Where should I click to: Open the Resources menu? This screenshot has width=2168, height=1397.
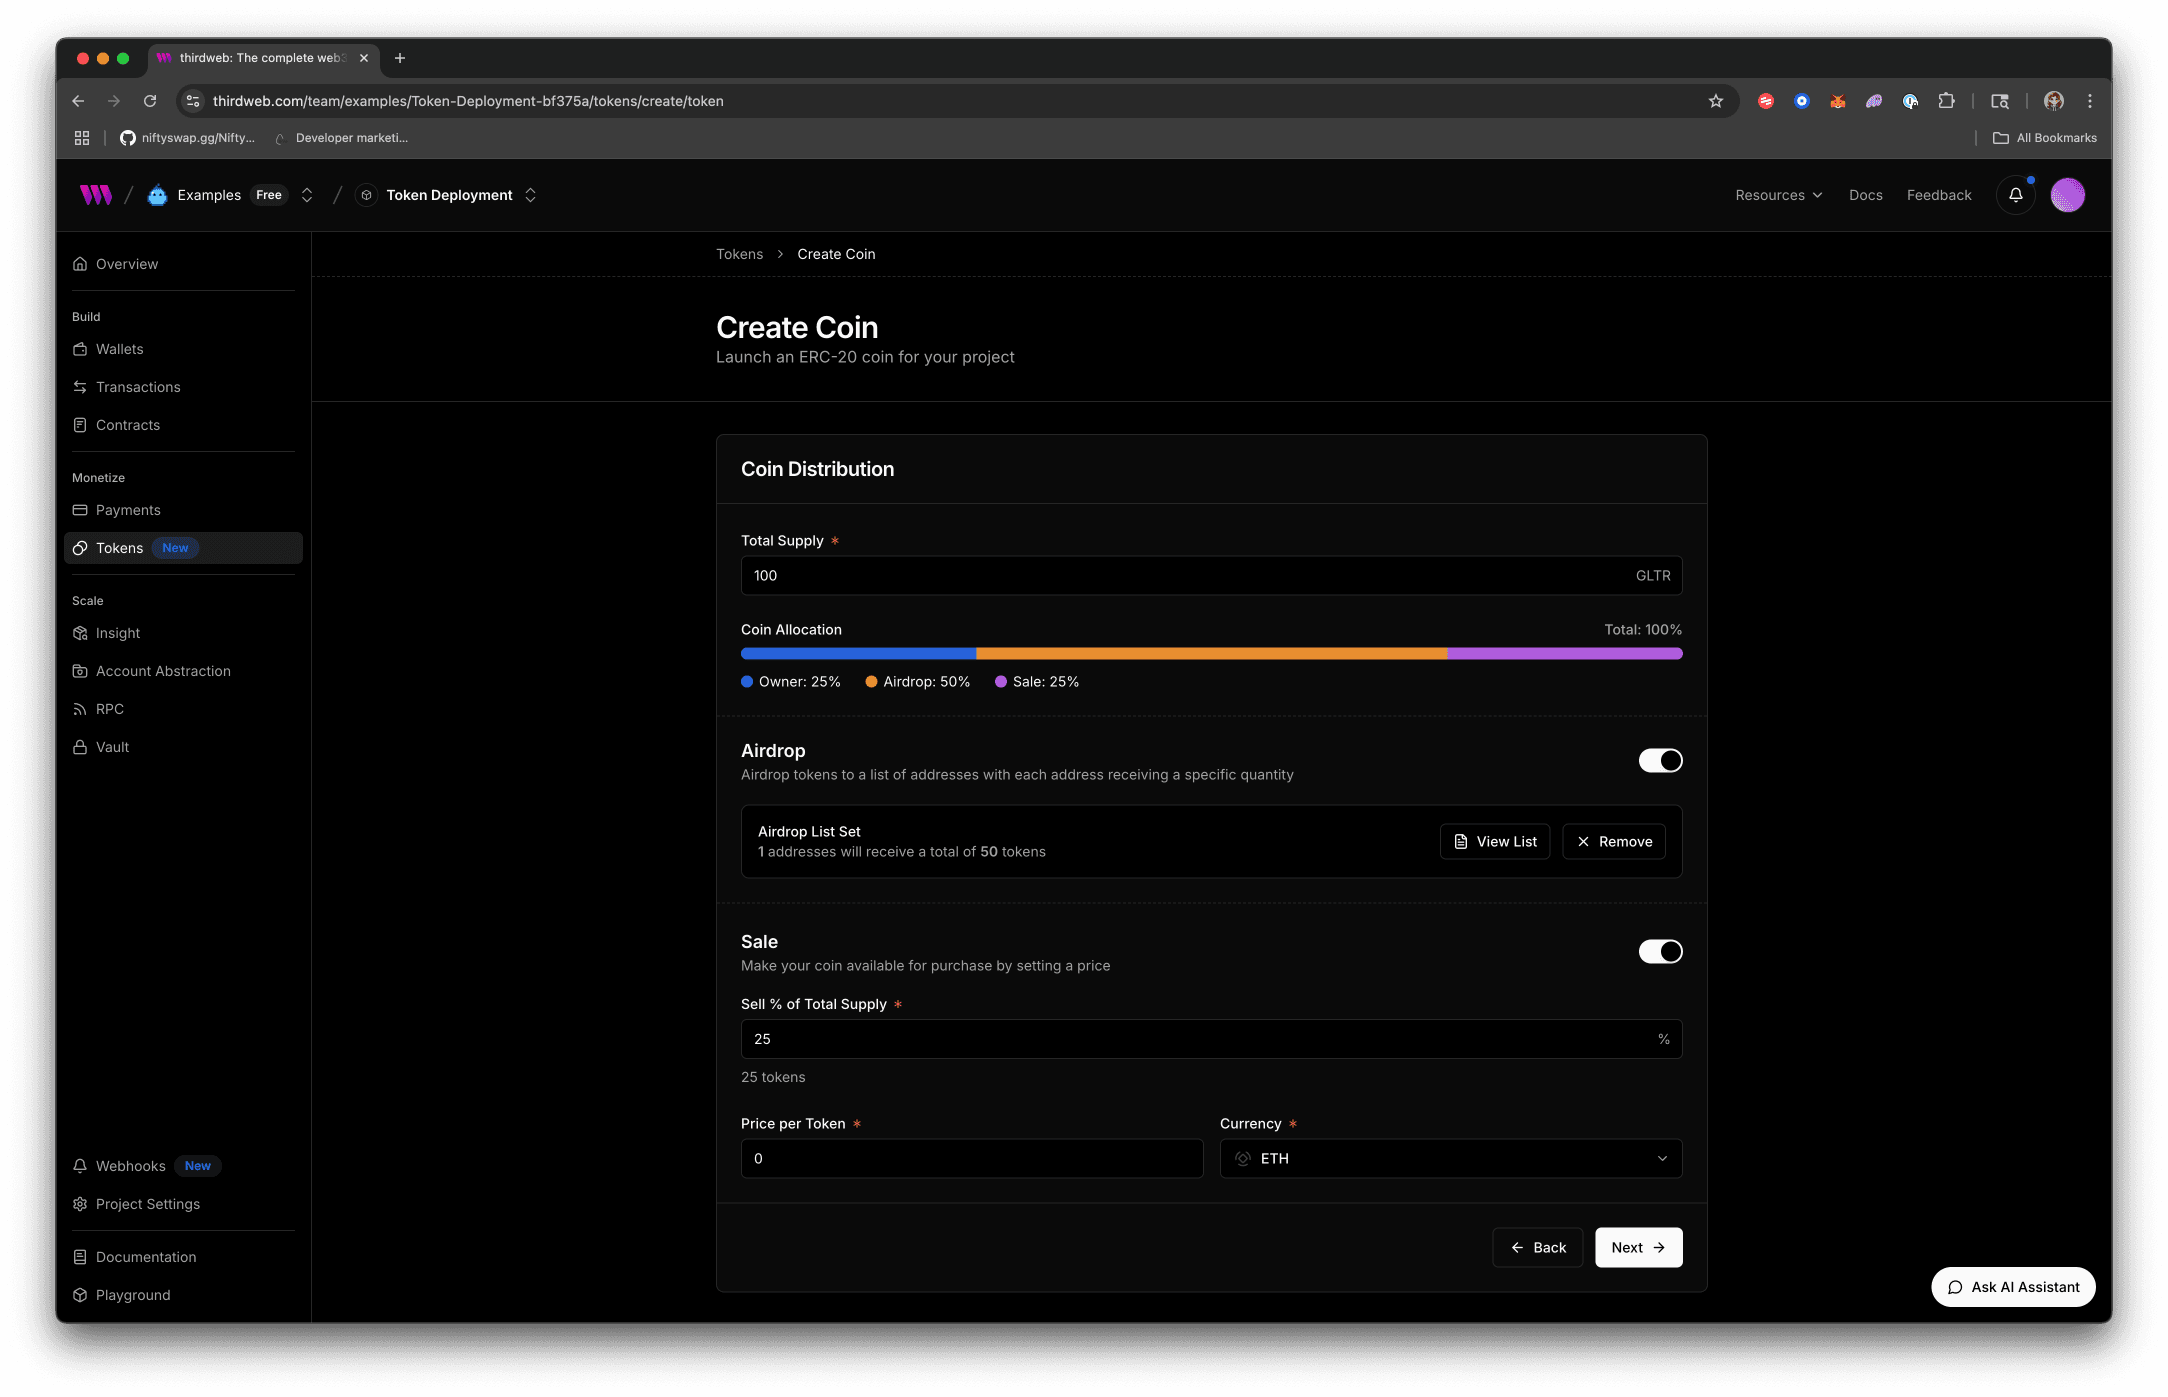click(x=1778, y=195)
